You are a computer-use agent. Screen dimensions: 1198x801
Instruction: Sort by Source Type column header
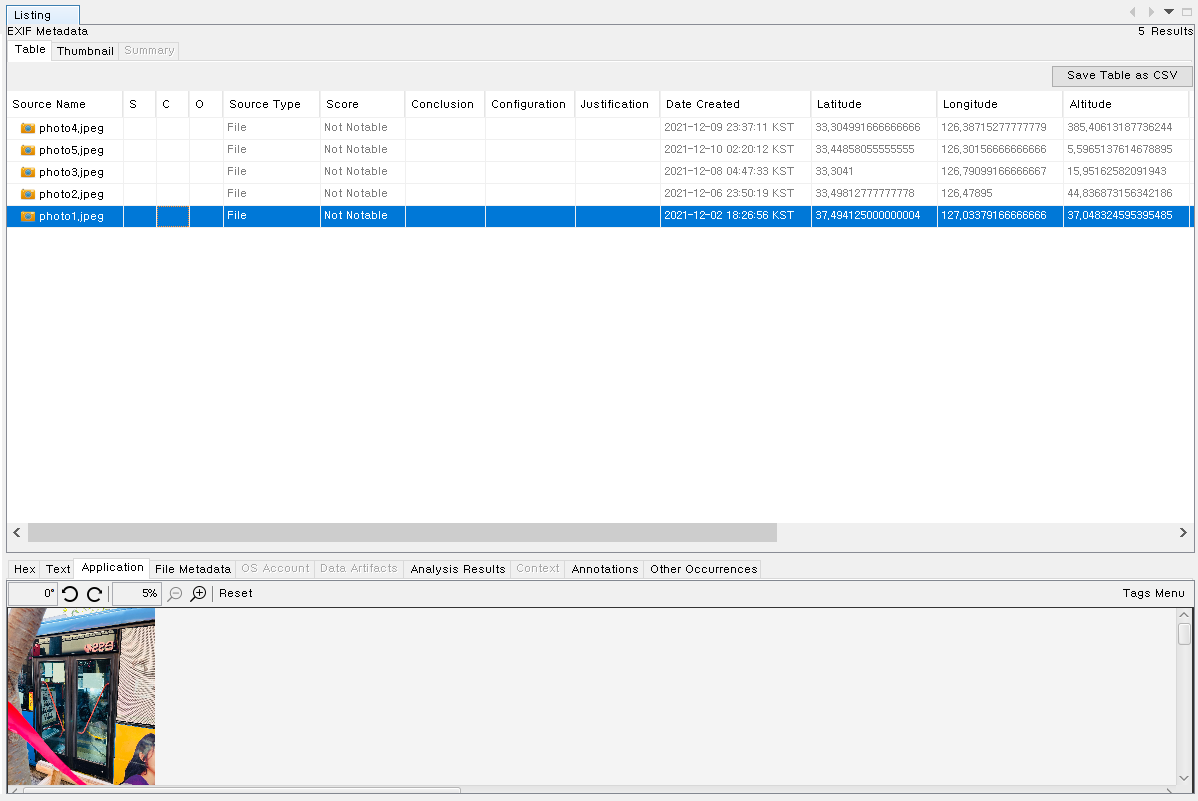[271, 105]
